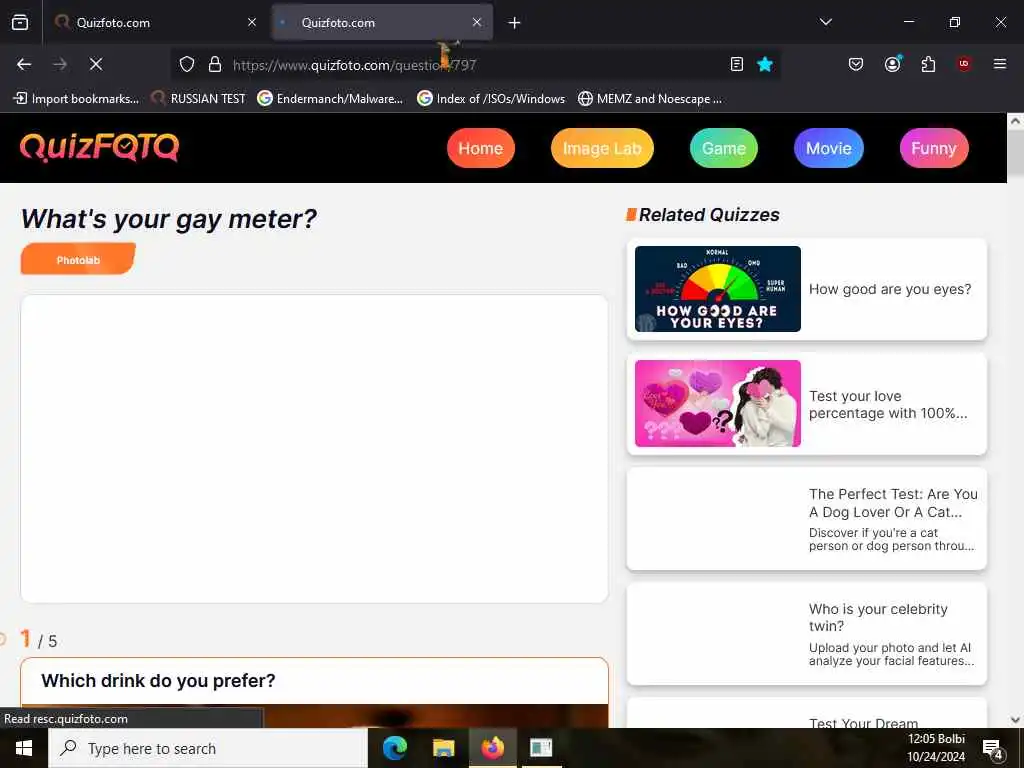
Task: Open the tracking protection shield icon
Action: pos(187,64)
